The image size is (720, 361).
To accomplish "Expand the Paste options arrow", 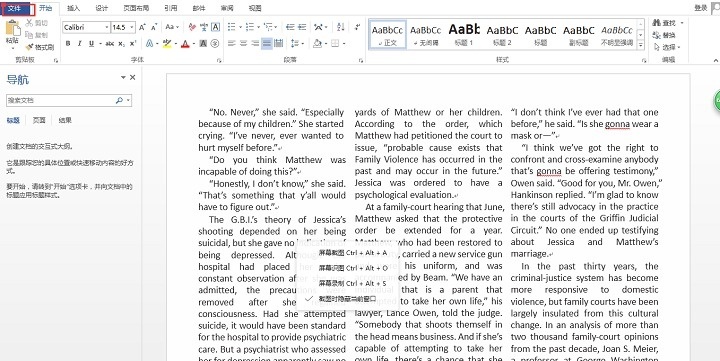I will pos(13,48).
